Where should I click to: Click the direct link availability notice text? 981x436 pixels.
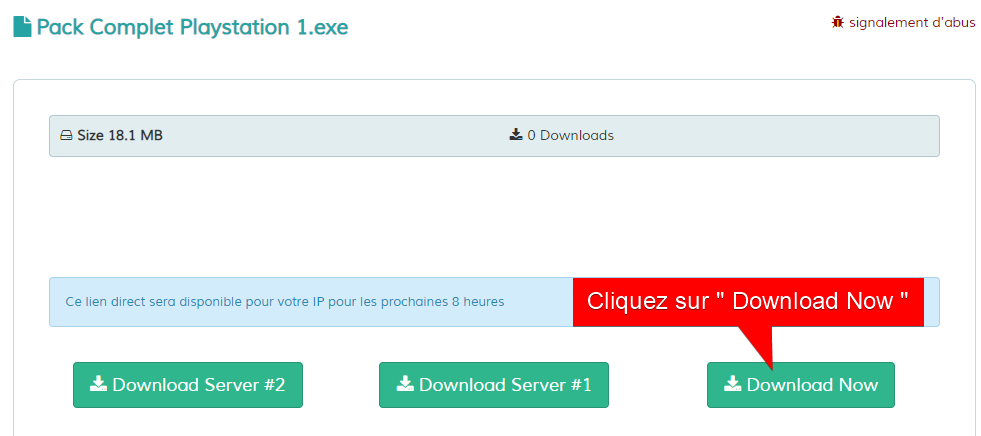click(285, 302)
